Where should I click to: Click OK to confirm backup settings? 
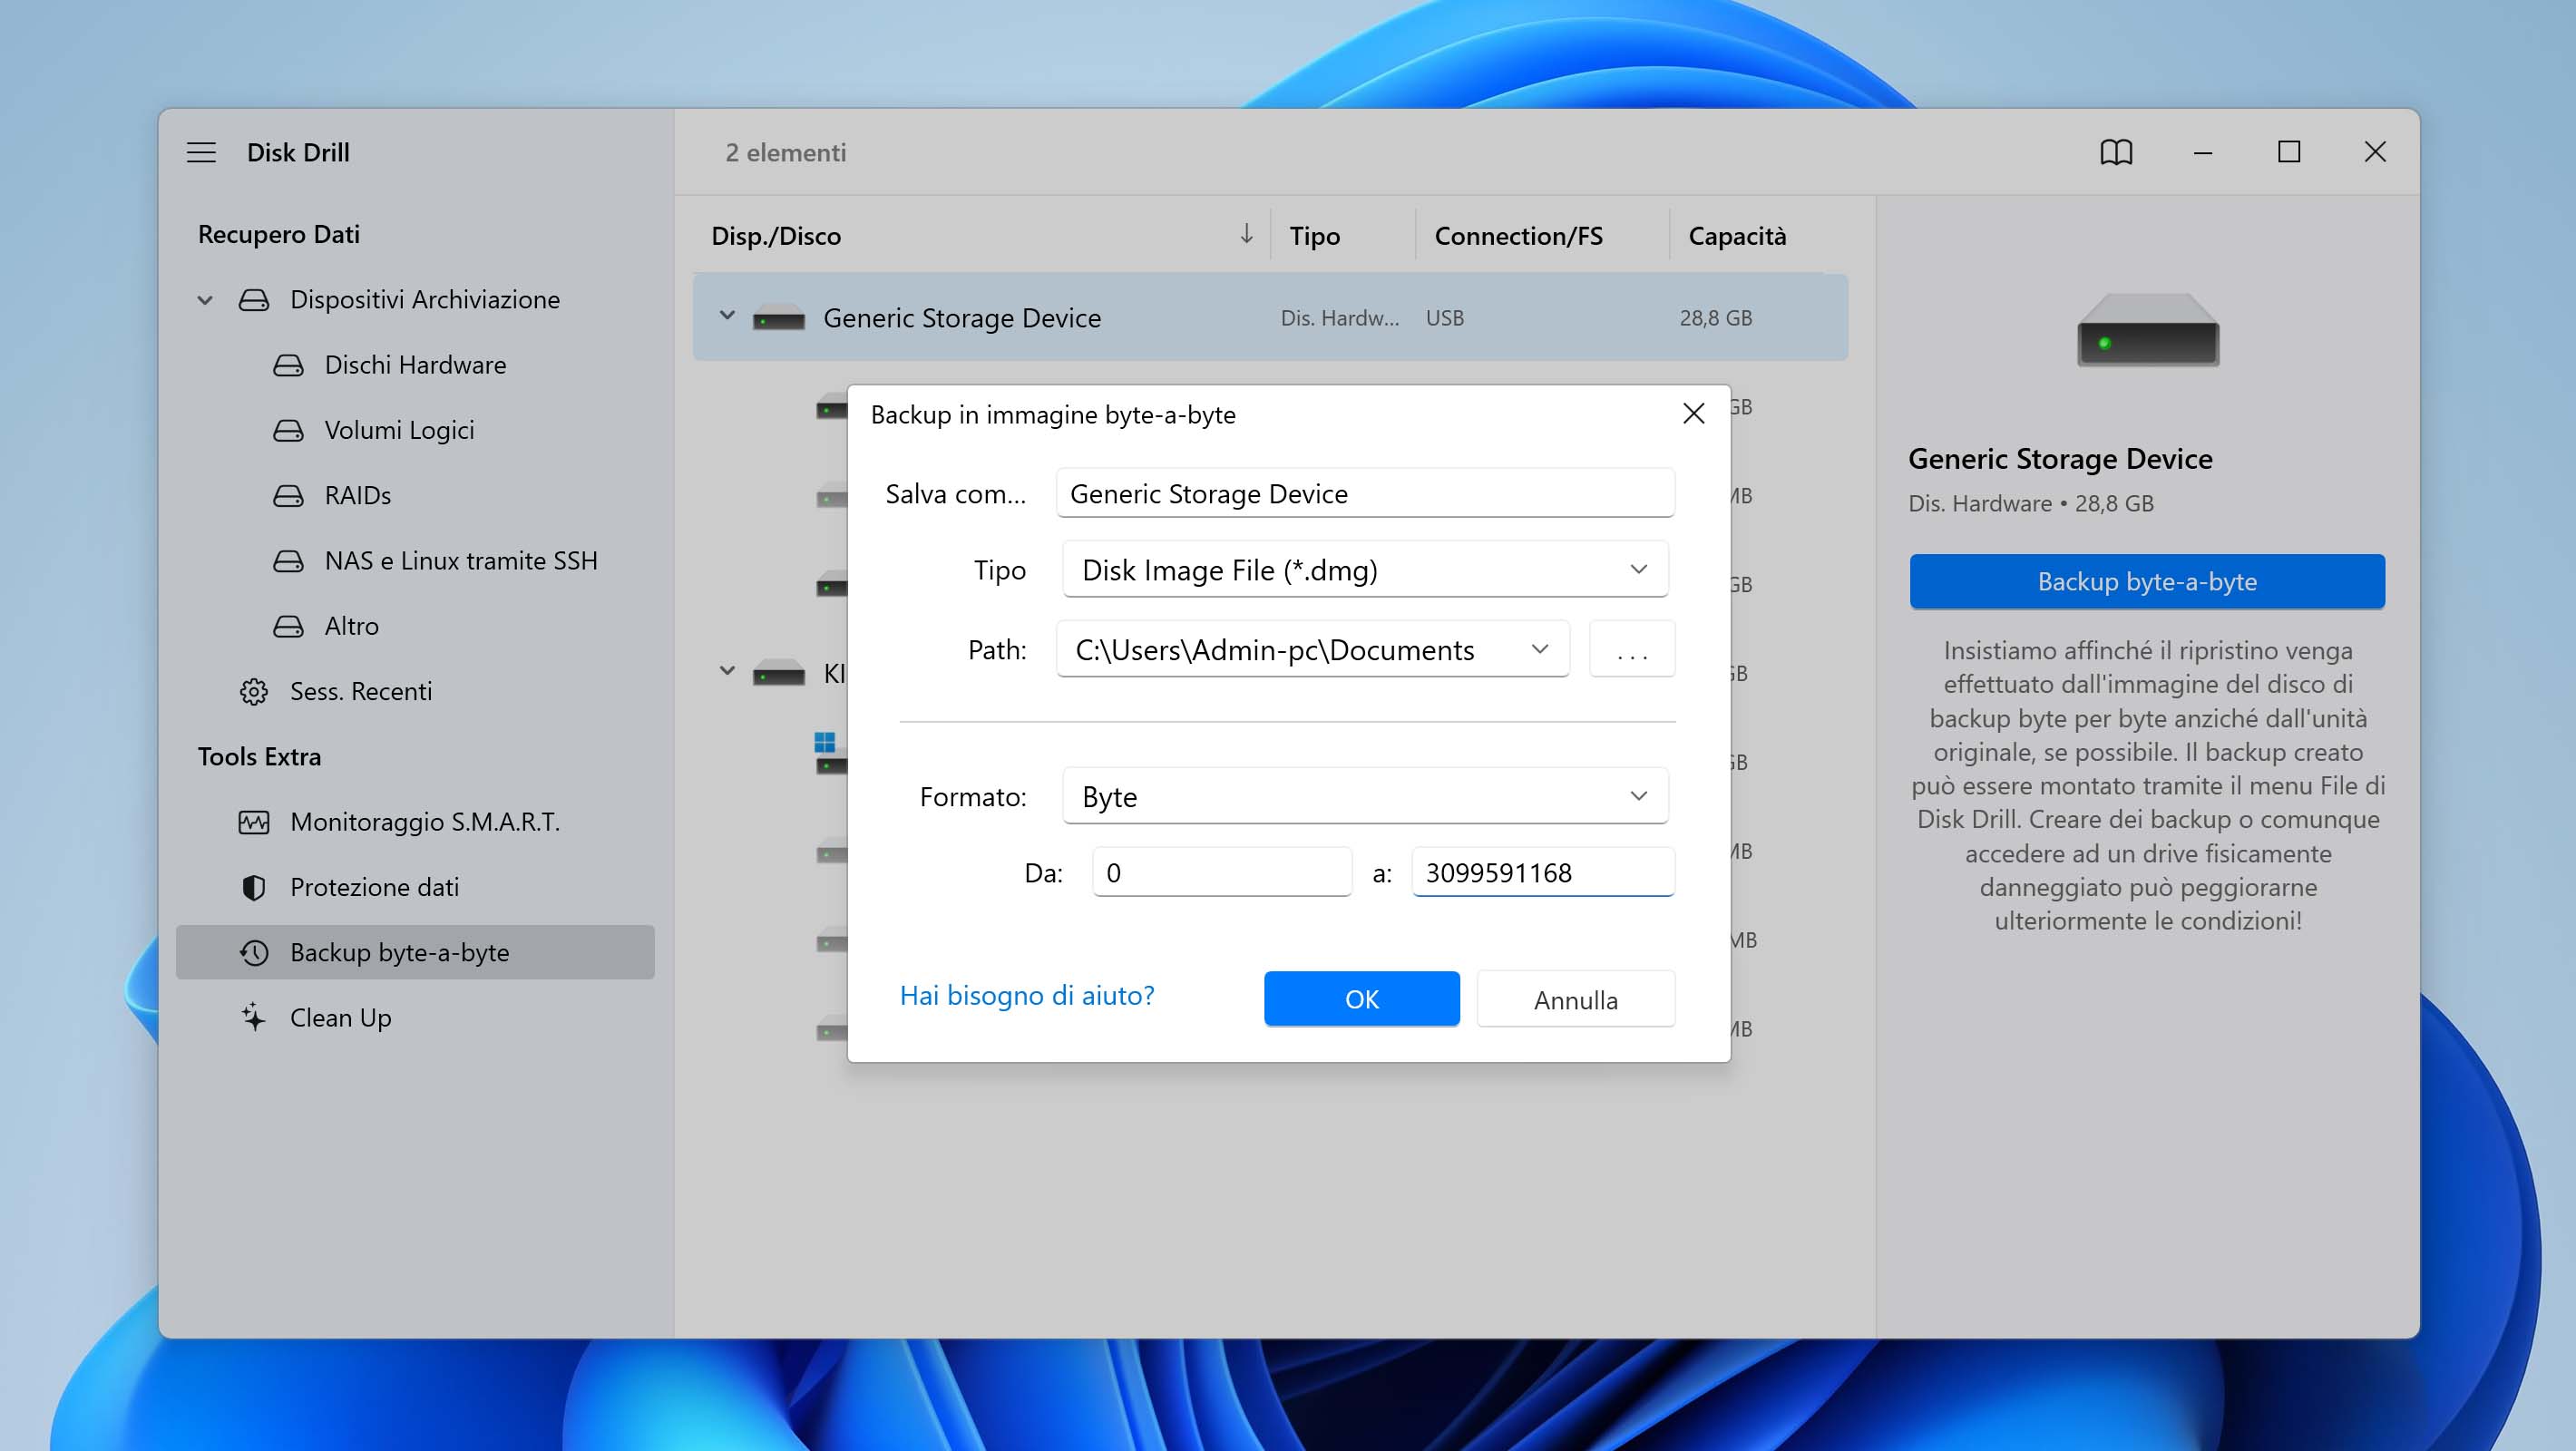tap(1362, 998)
